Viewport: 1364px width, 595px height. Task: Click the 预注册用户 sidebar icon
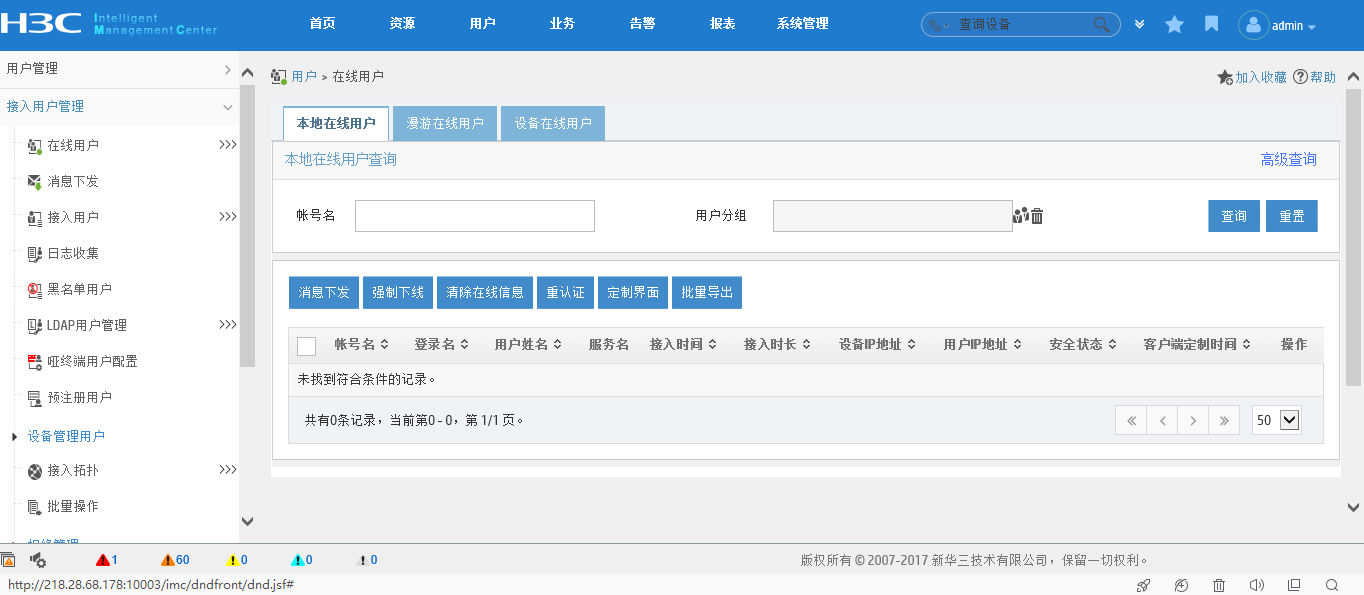(x=34, y=397)
